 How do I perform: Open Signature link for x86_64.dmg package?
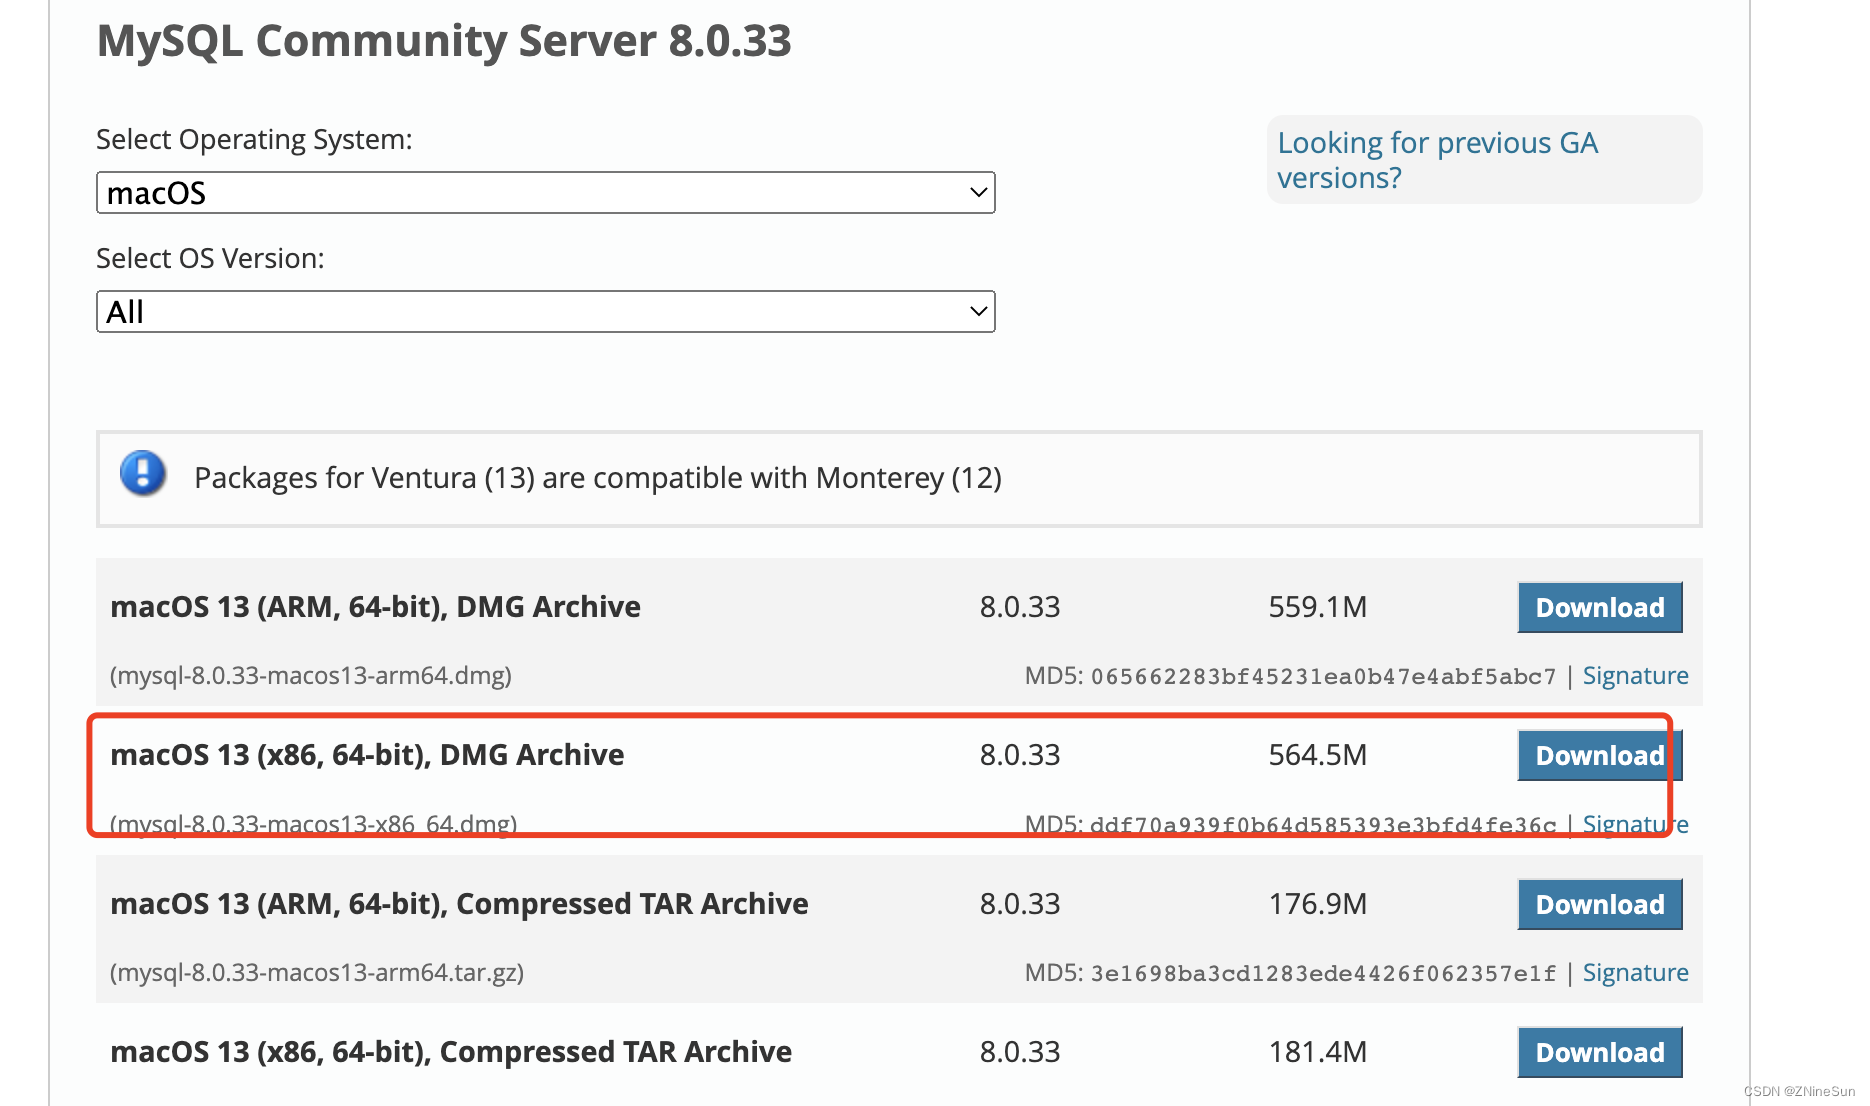[1635, 824]
